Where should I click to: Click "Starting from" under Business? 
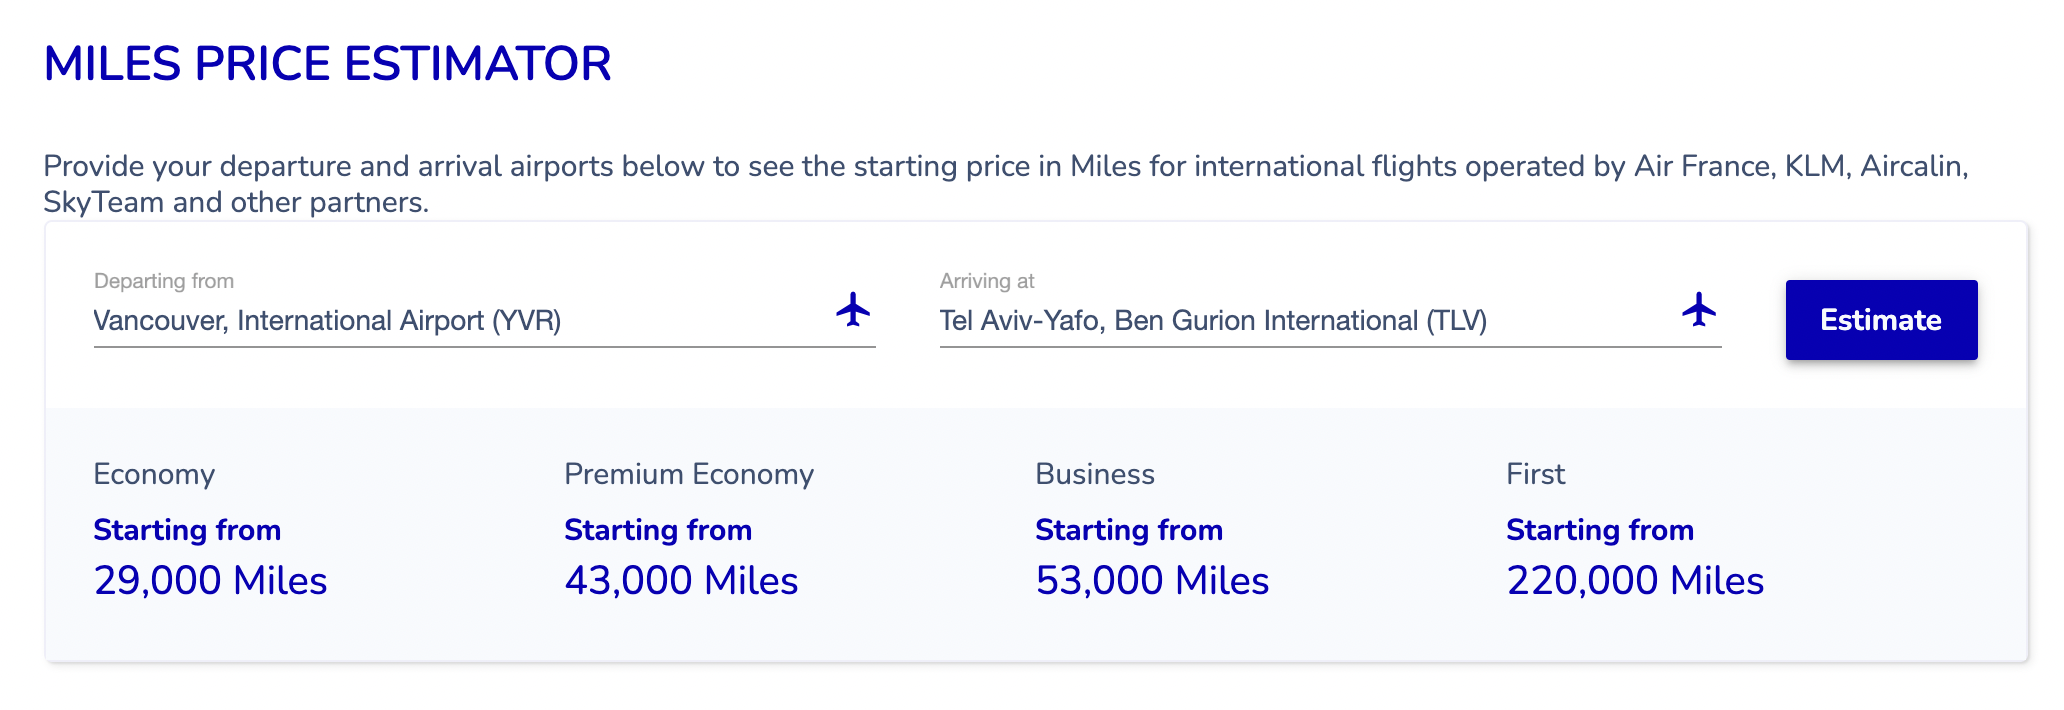1129,530
